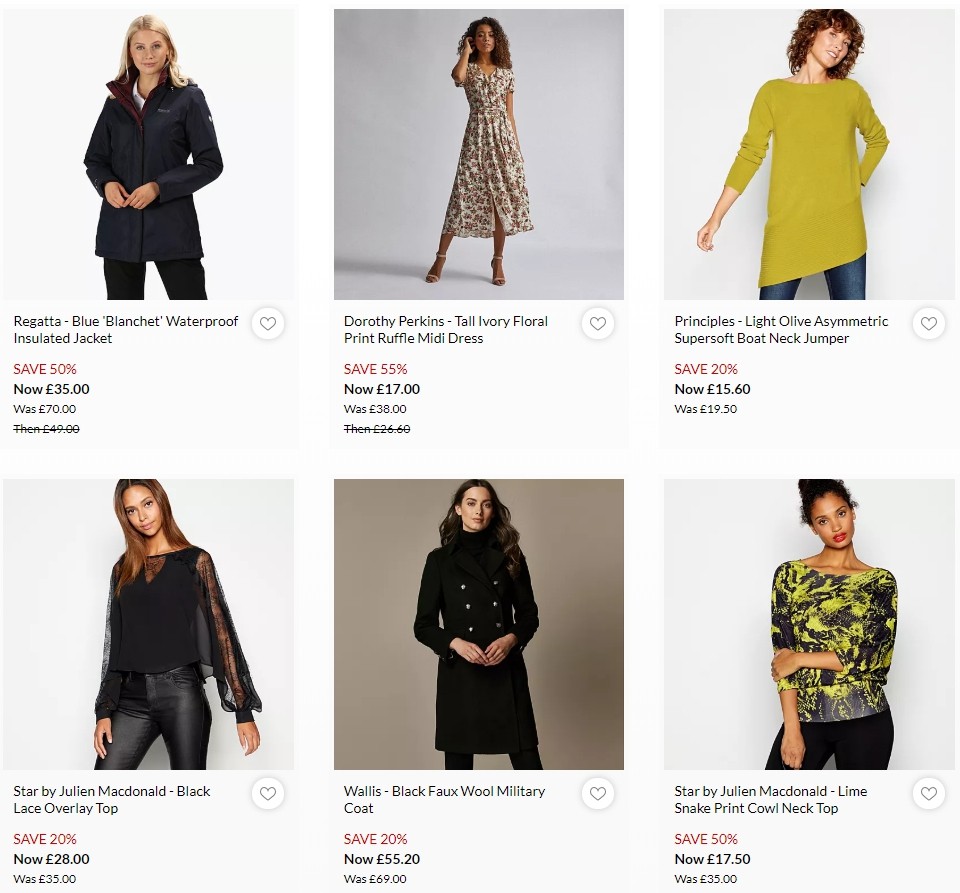Save the military coat to wishlist via heart icon
This screenshot has width=960, height=893.
[x=598, y=793]
